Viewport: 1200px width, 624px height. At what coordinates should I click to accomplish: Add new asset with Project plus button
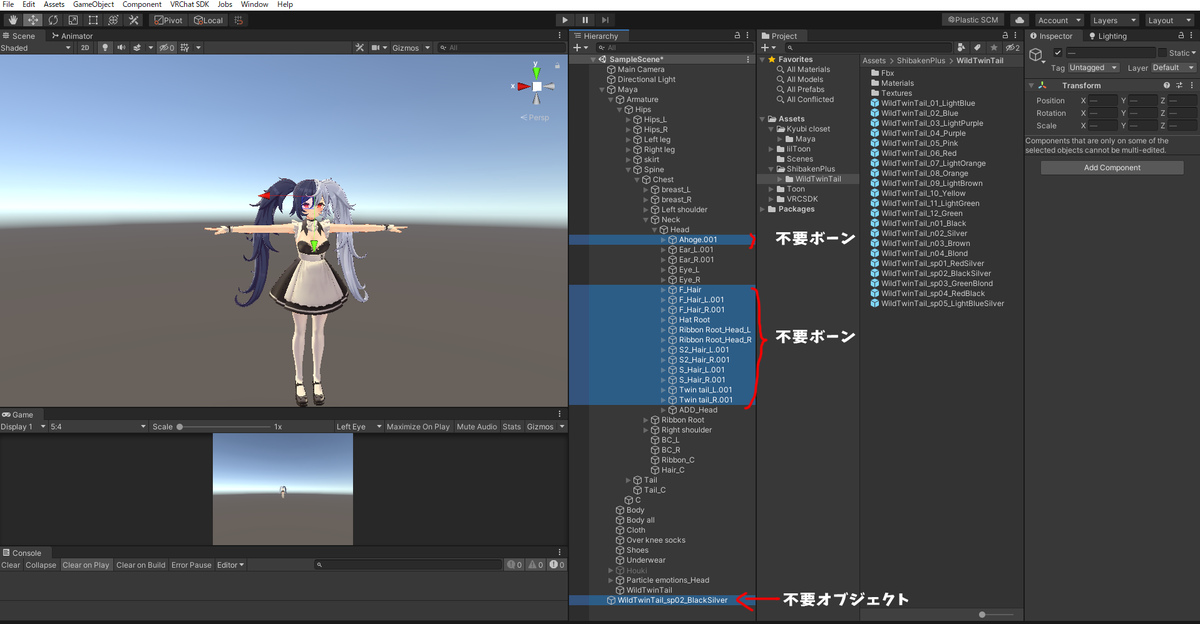pos(767,48)
